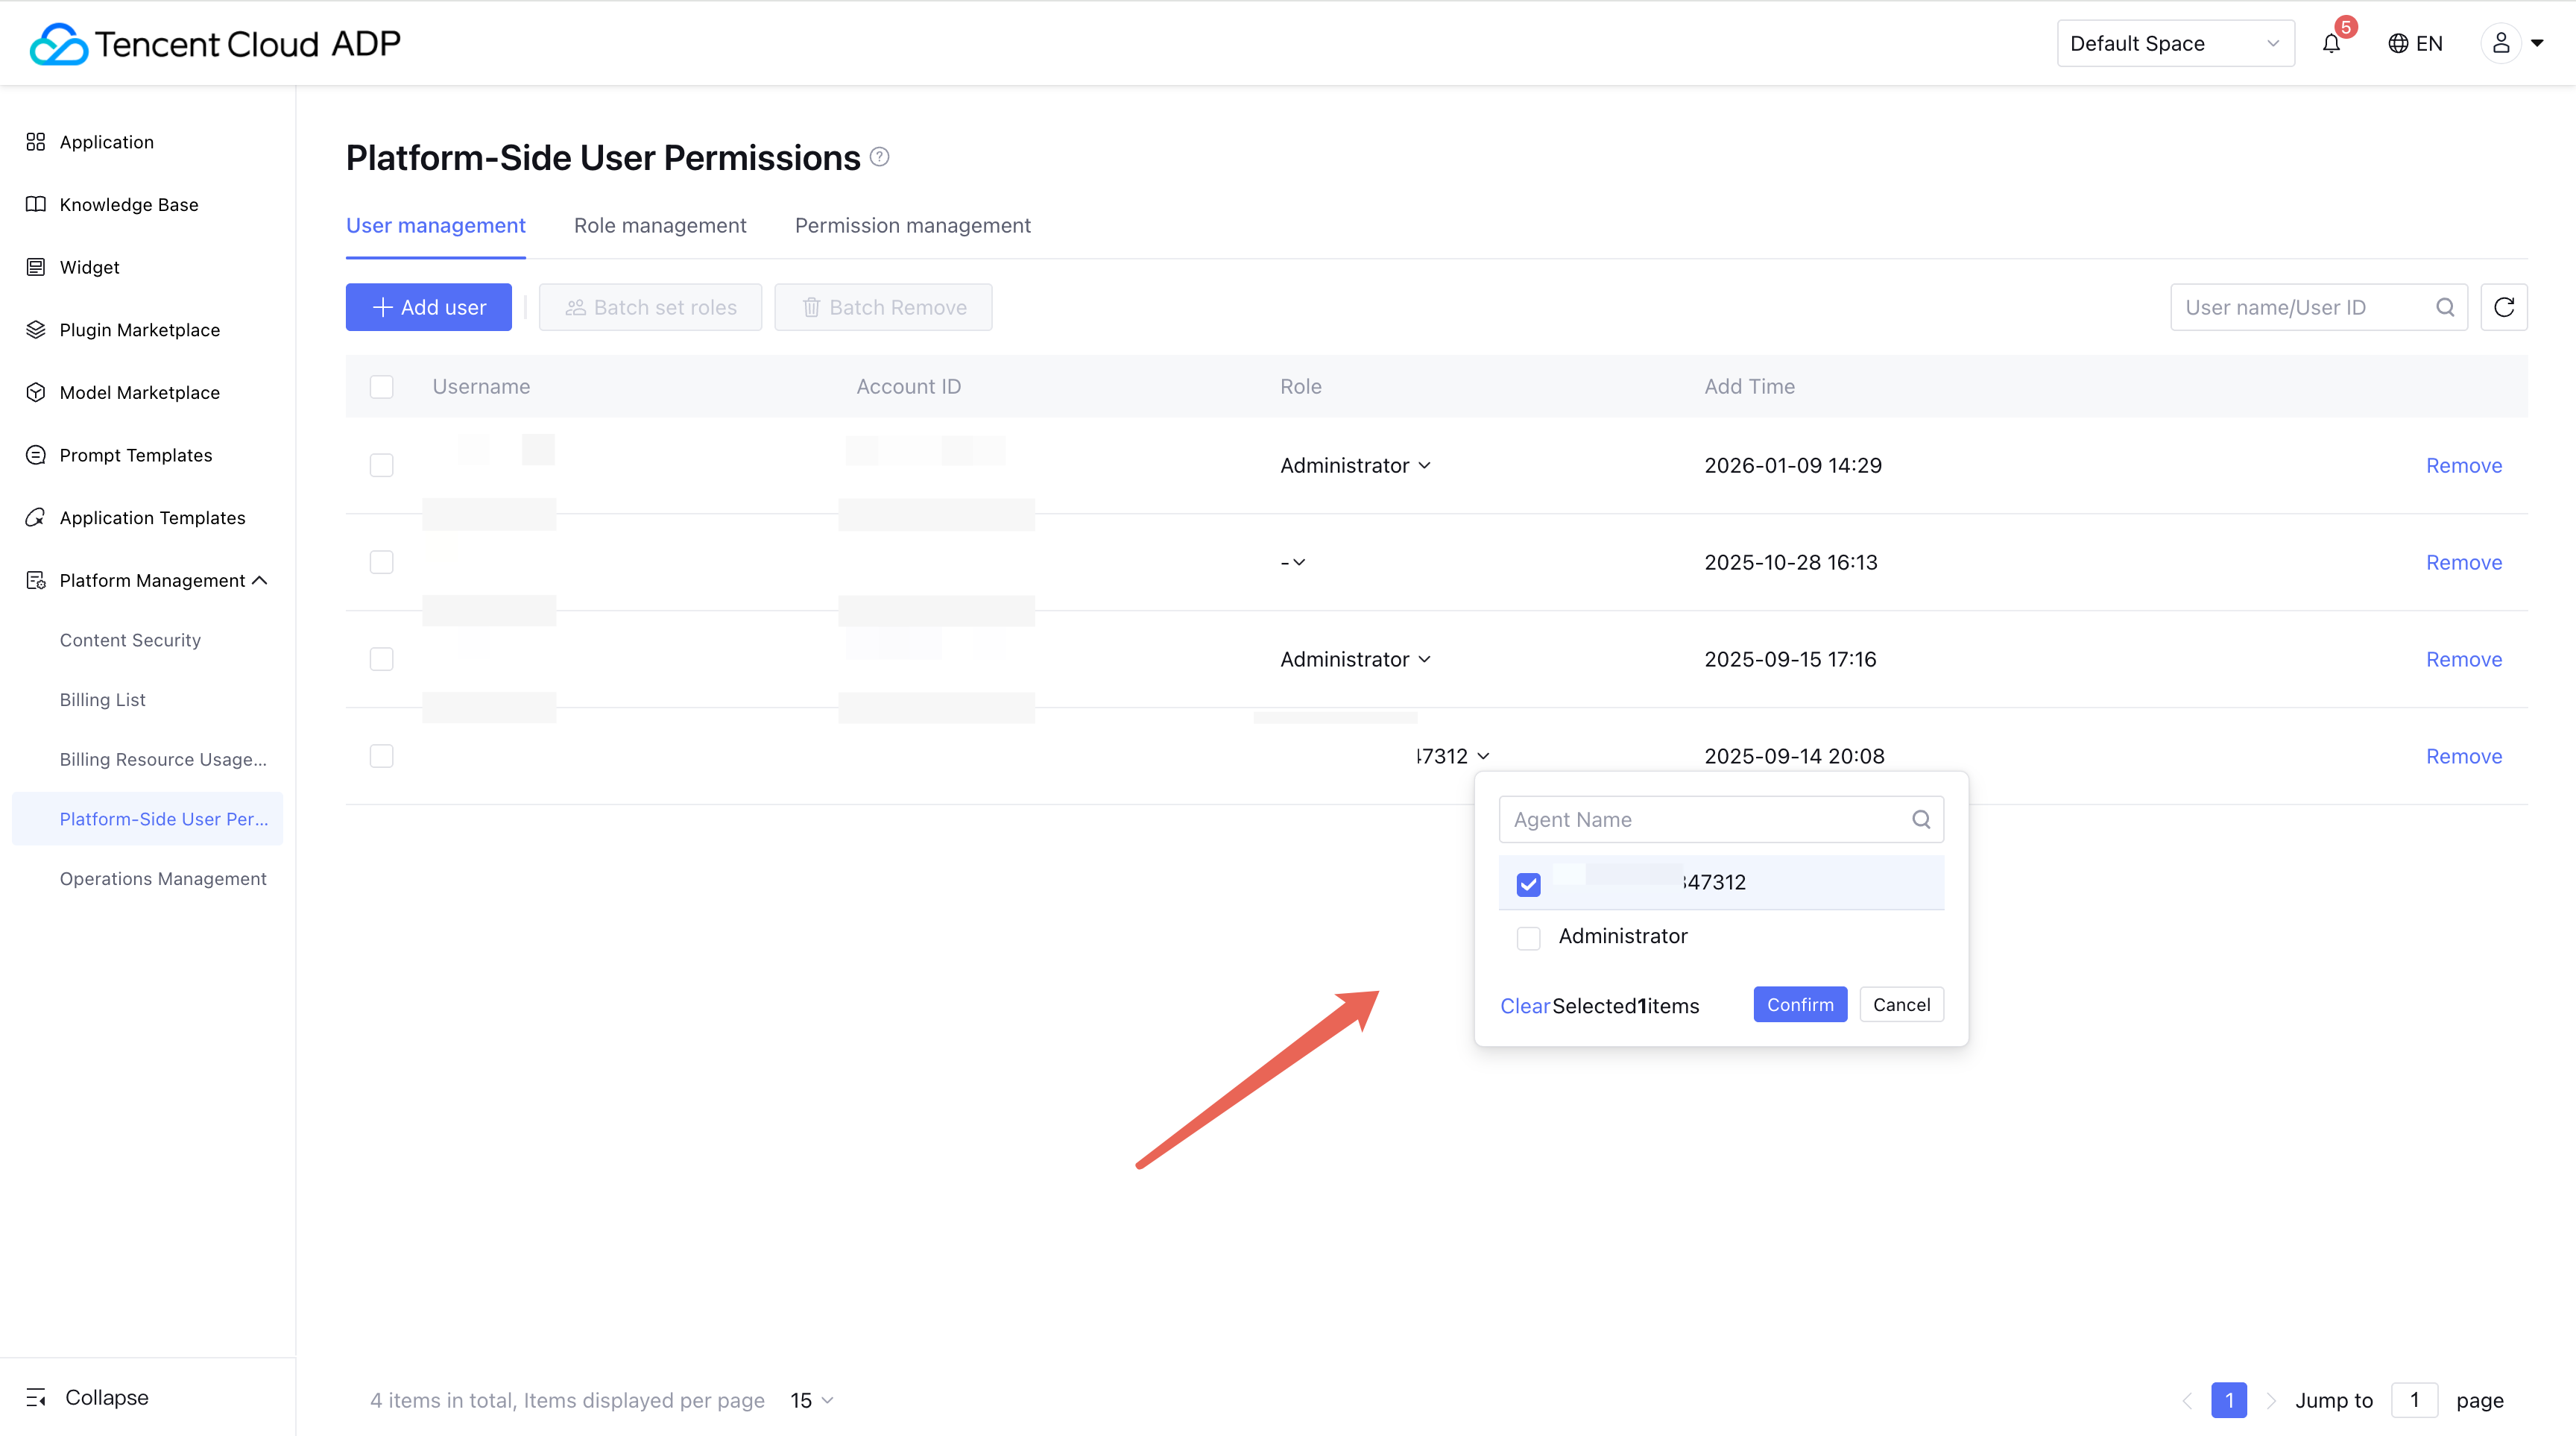The width and height of the screenshot is (2576, 1436).
Task: Toggle the select-all checkbox in table header
Action: click(x=381, y=387)
